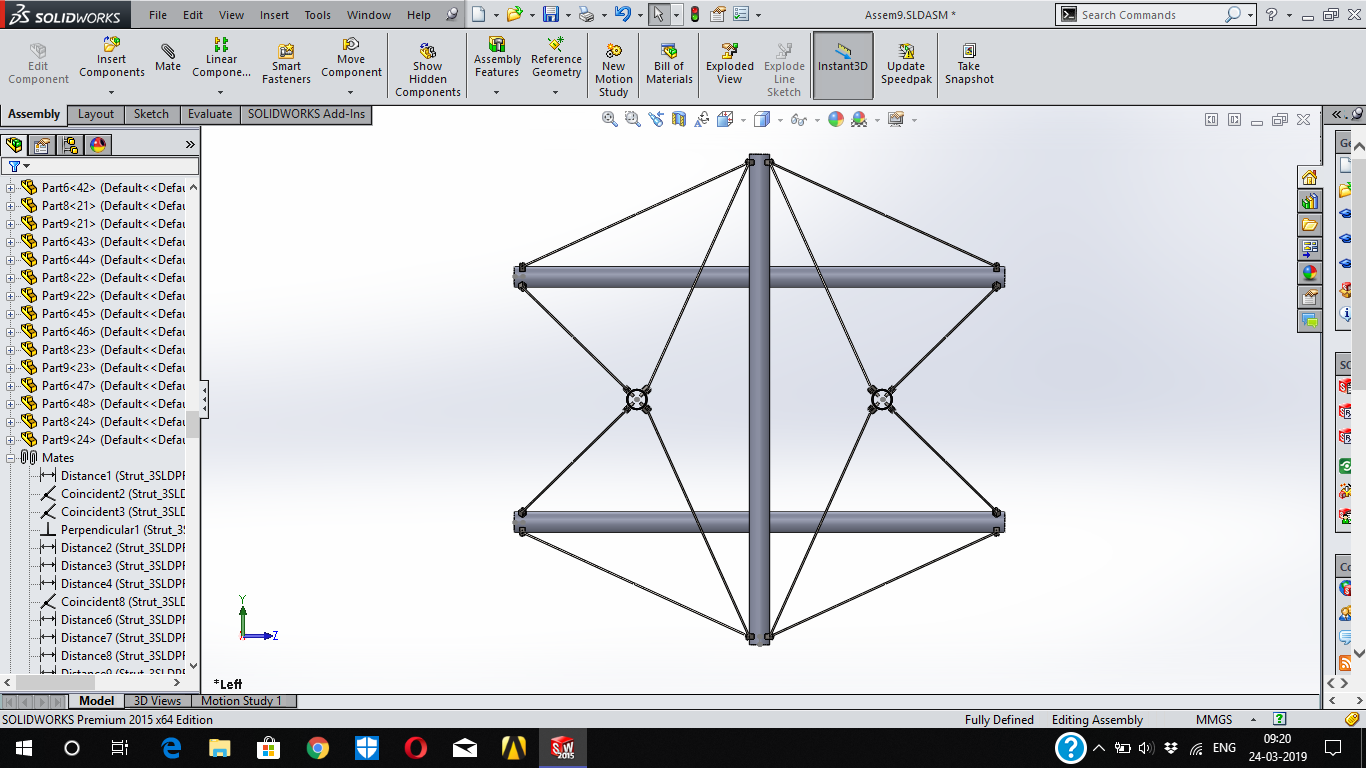Switch to 3D Views tab
Viewport: 1366px width, 768px height.
tap(158, 701)
